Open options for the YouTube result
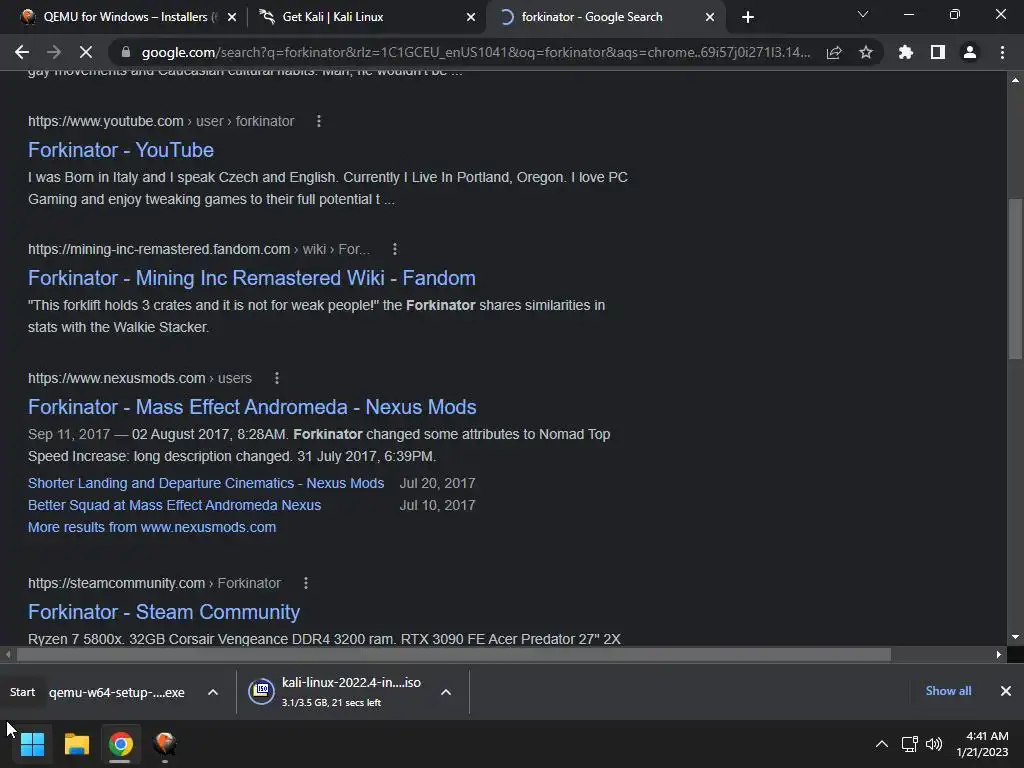This screenshot has width=1024, height=768. coord(319,121)
